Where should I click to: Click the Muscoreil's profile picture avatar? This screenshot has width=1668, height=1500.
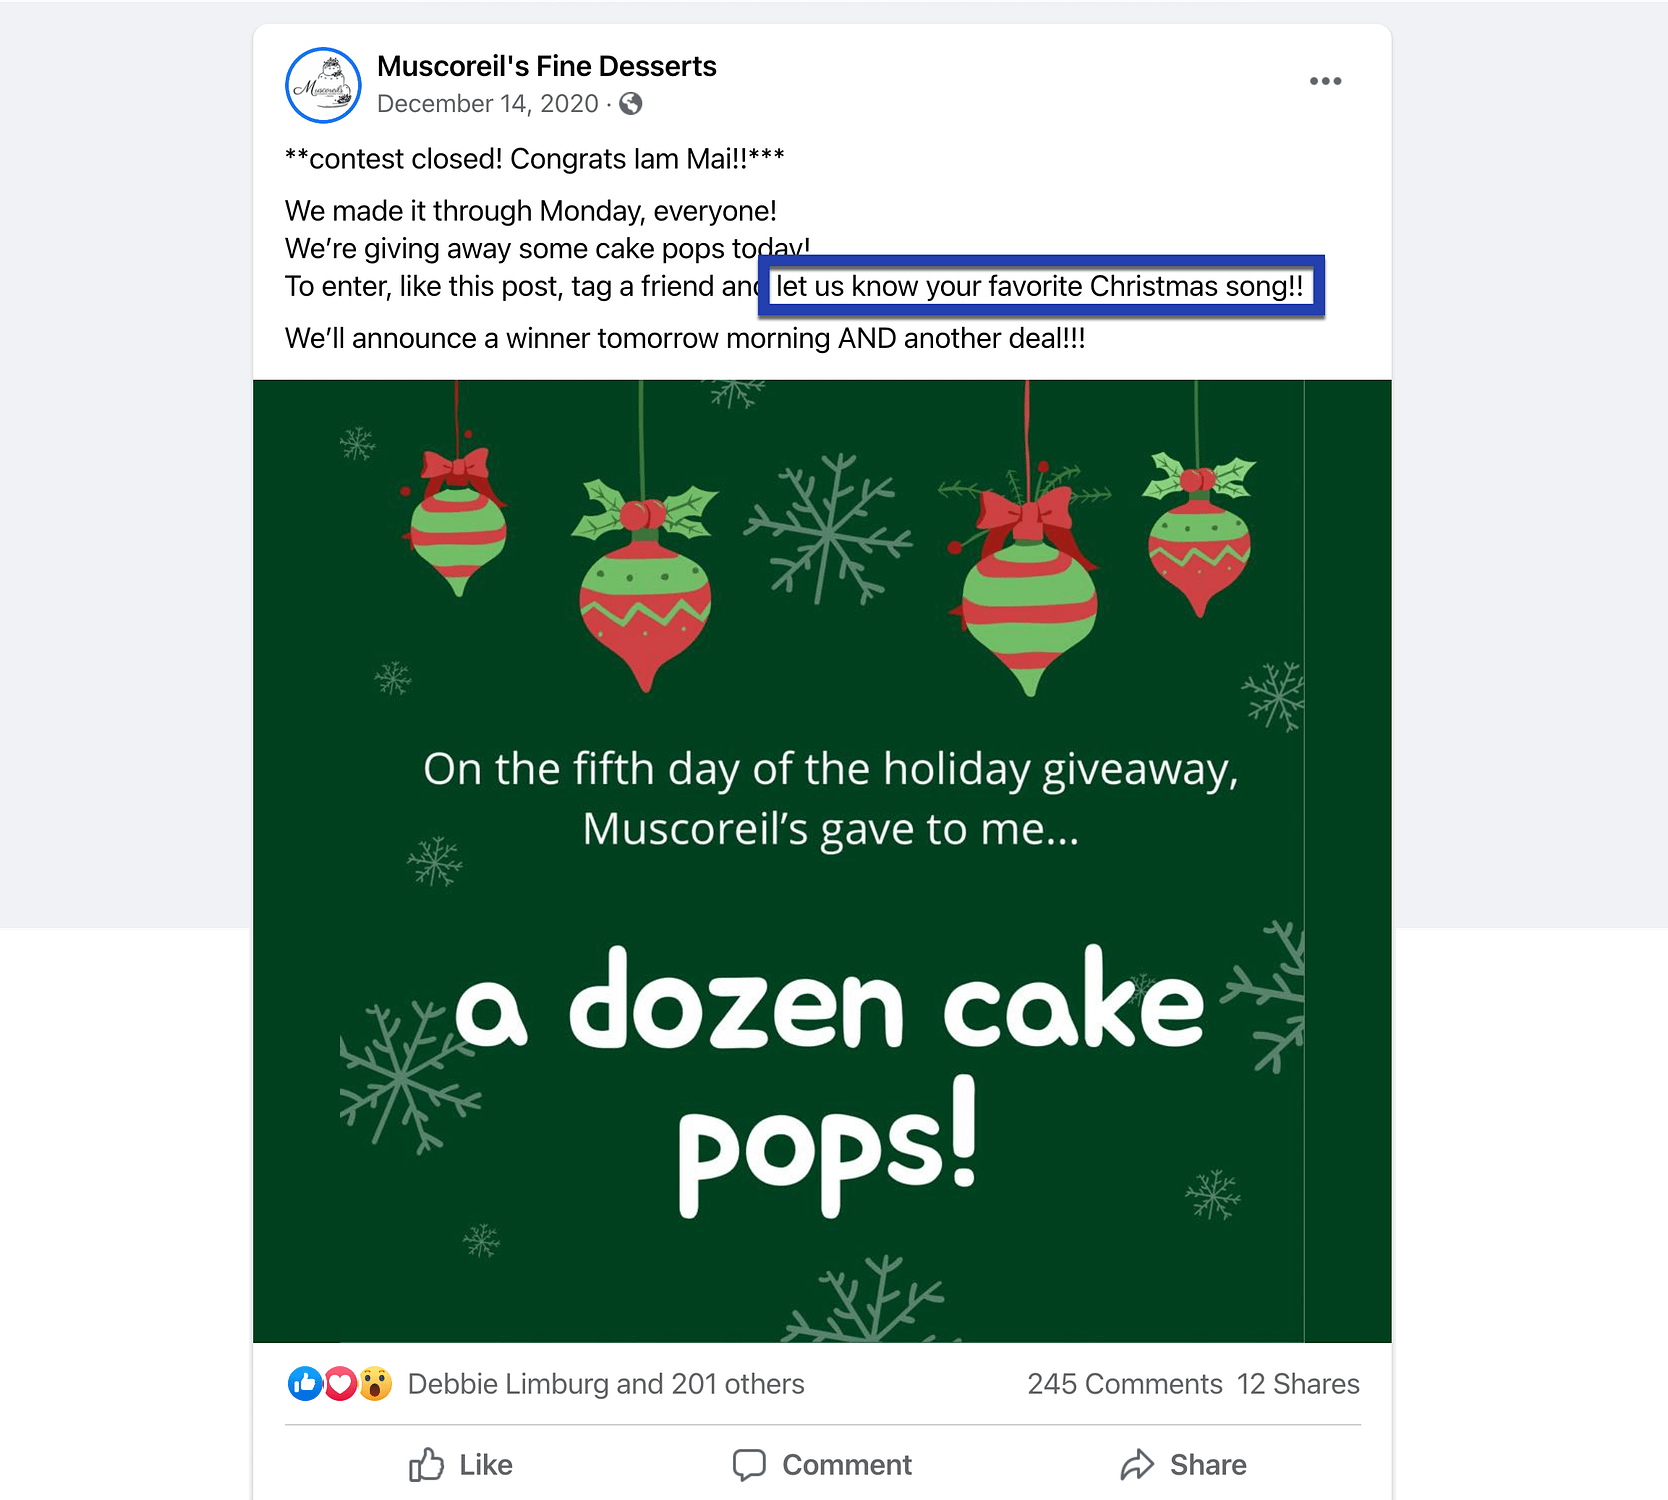[323, 85]
